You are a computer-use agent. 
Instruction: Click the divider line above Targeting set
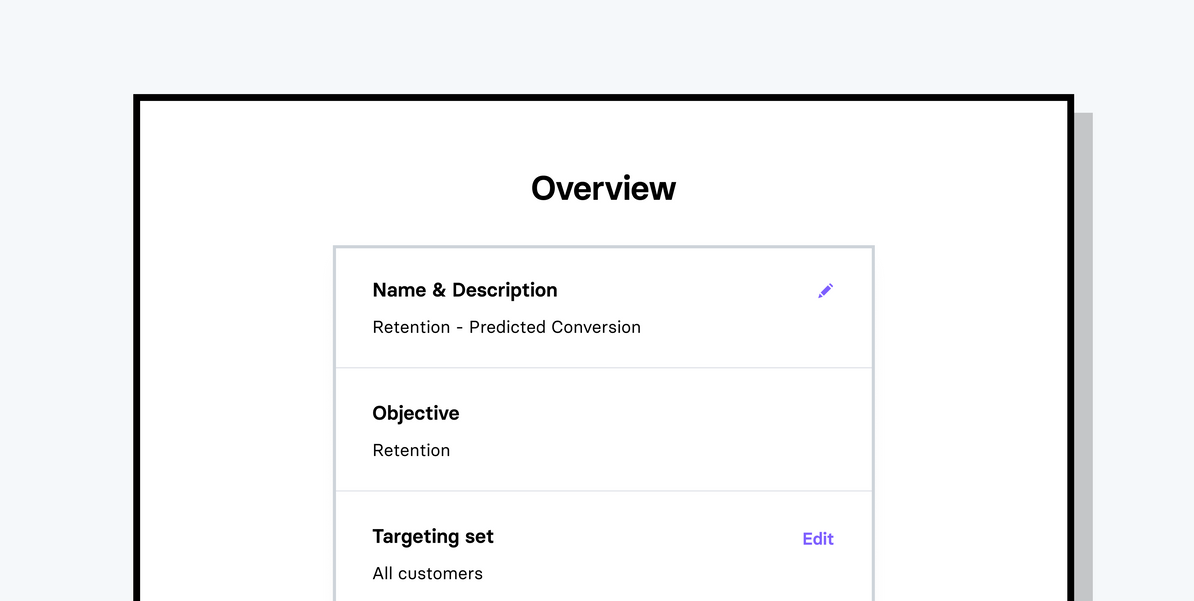(603, 491)
